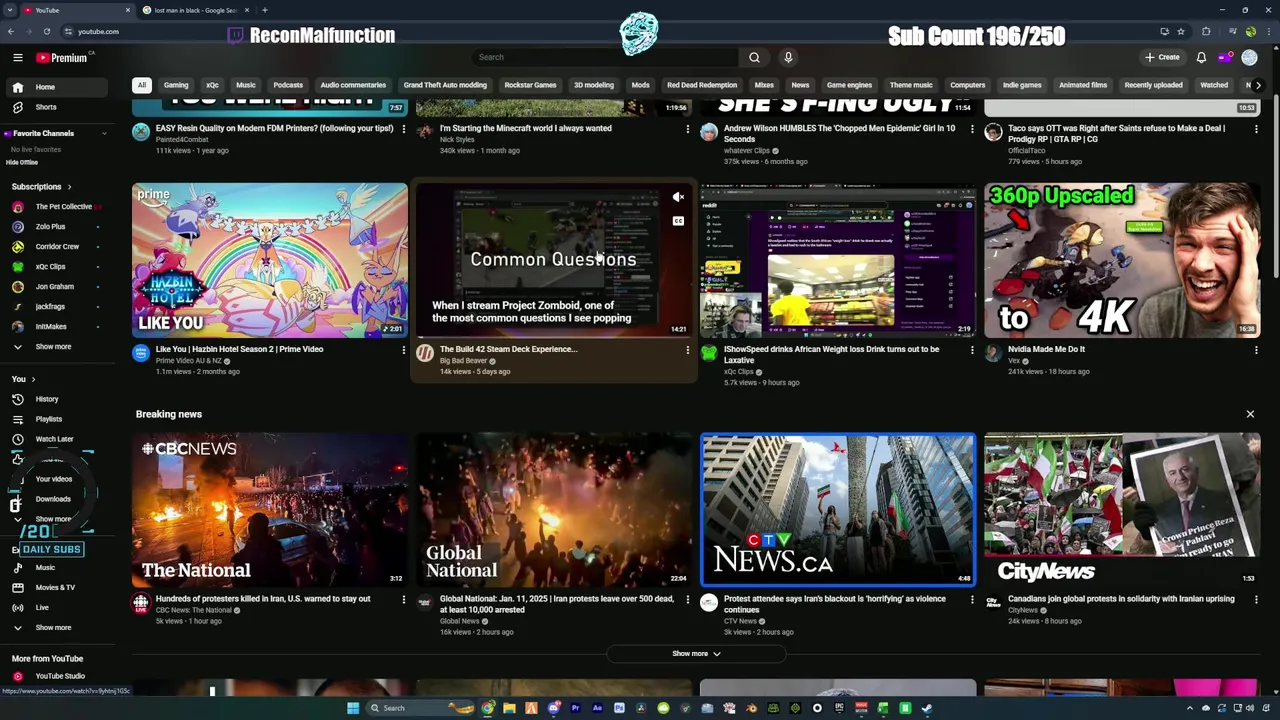Dismiss the Breaking news section
Screen dimensions: 1280x720
click(1249, 414)
